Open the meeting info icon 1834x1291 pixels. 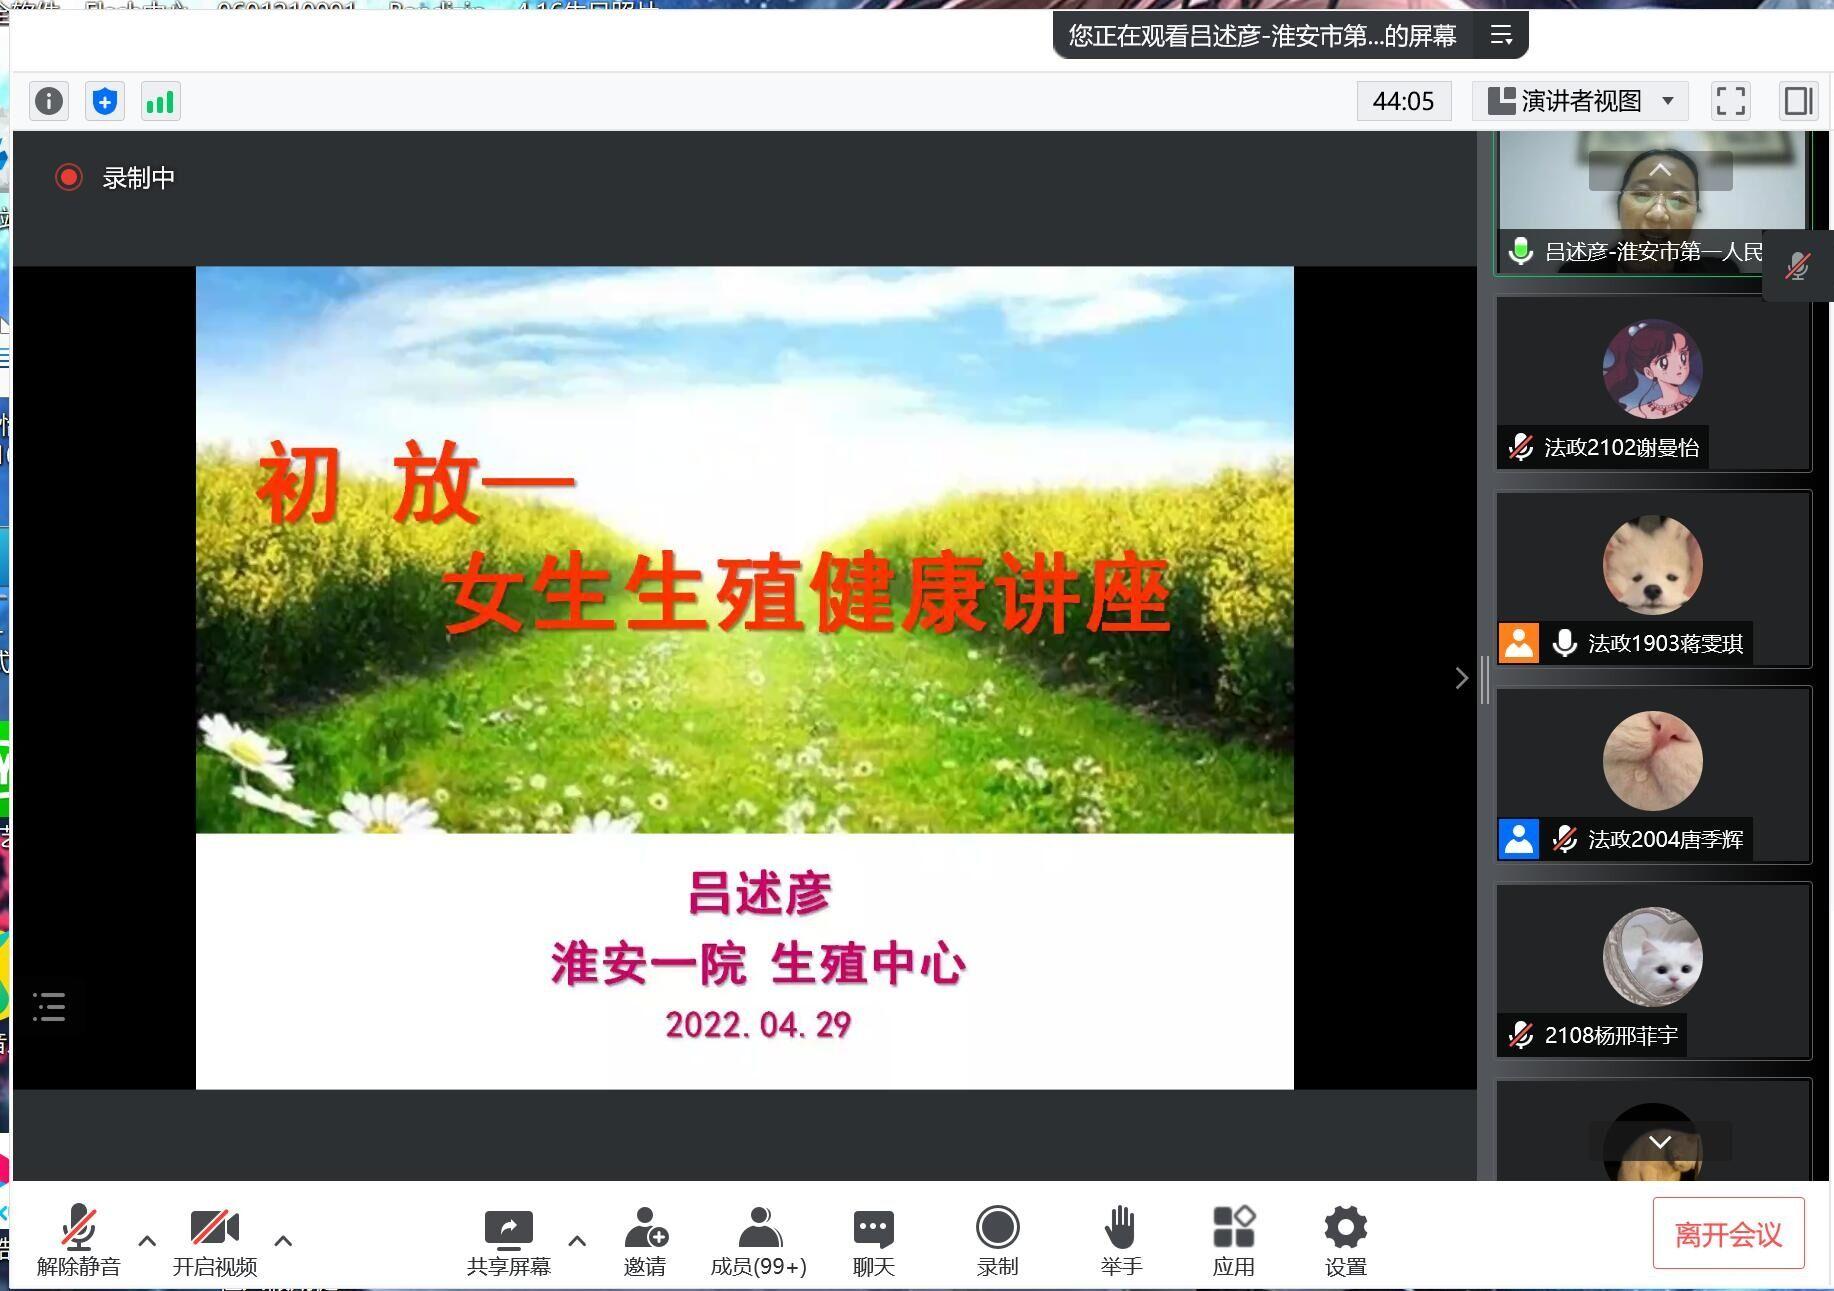click(48, 101)
